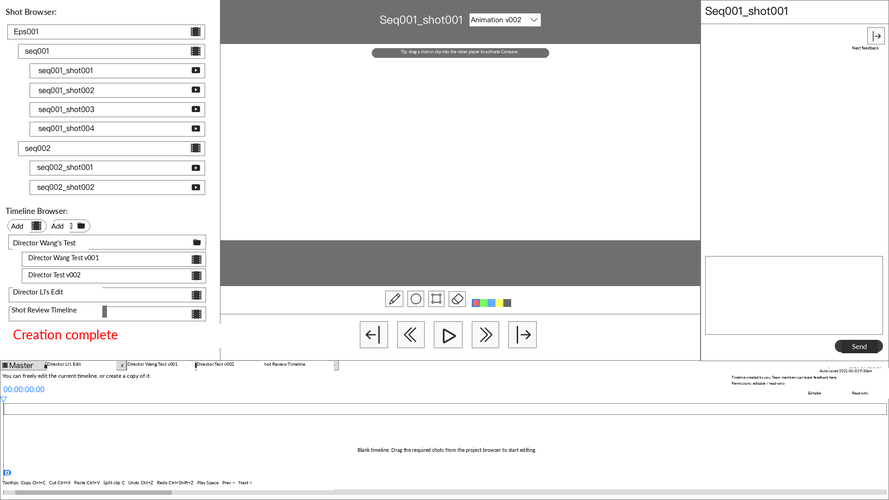Select the pencil annotation tool
The width and height of the screenshot is (889, 500).
[x=394, y=299]
